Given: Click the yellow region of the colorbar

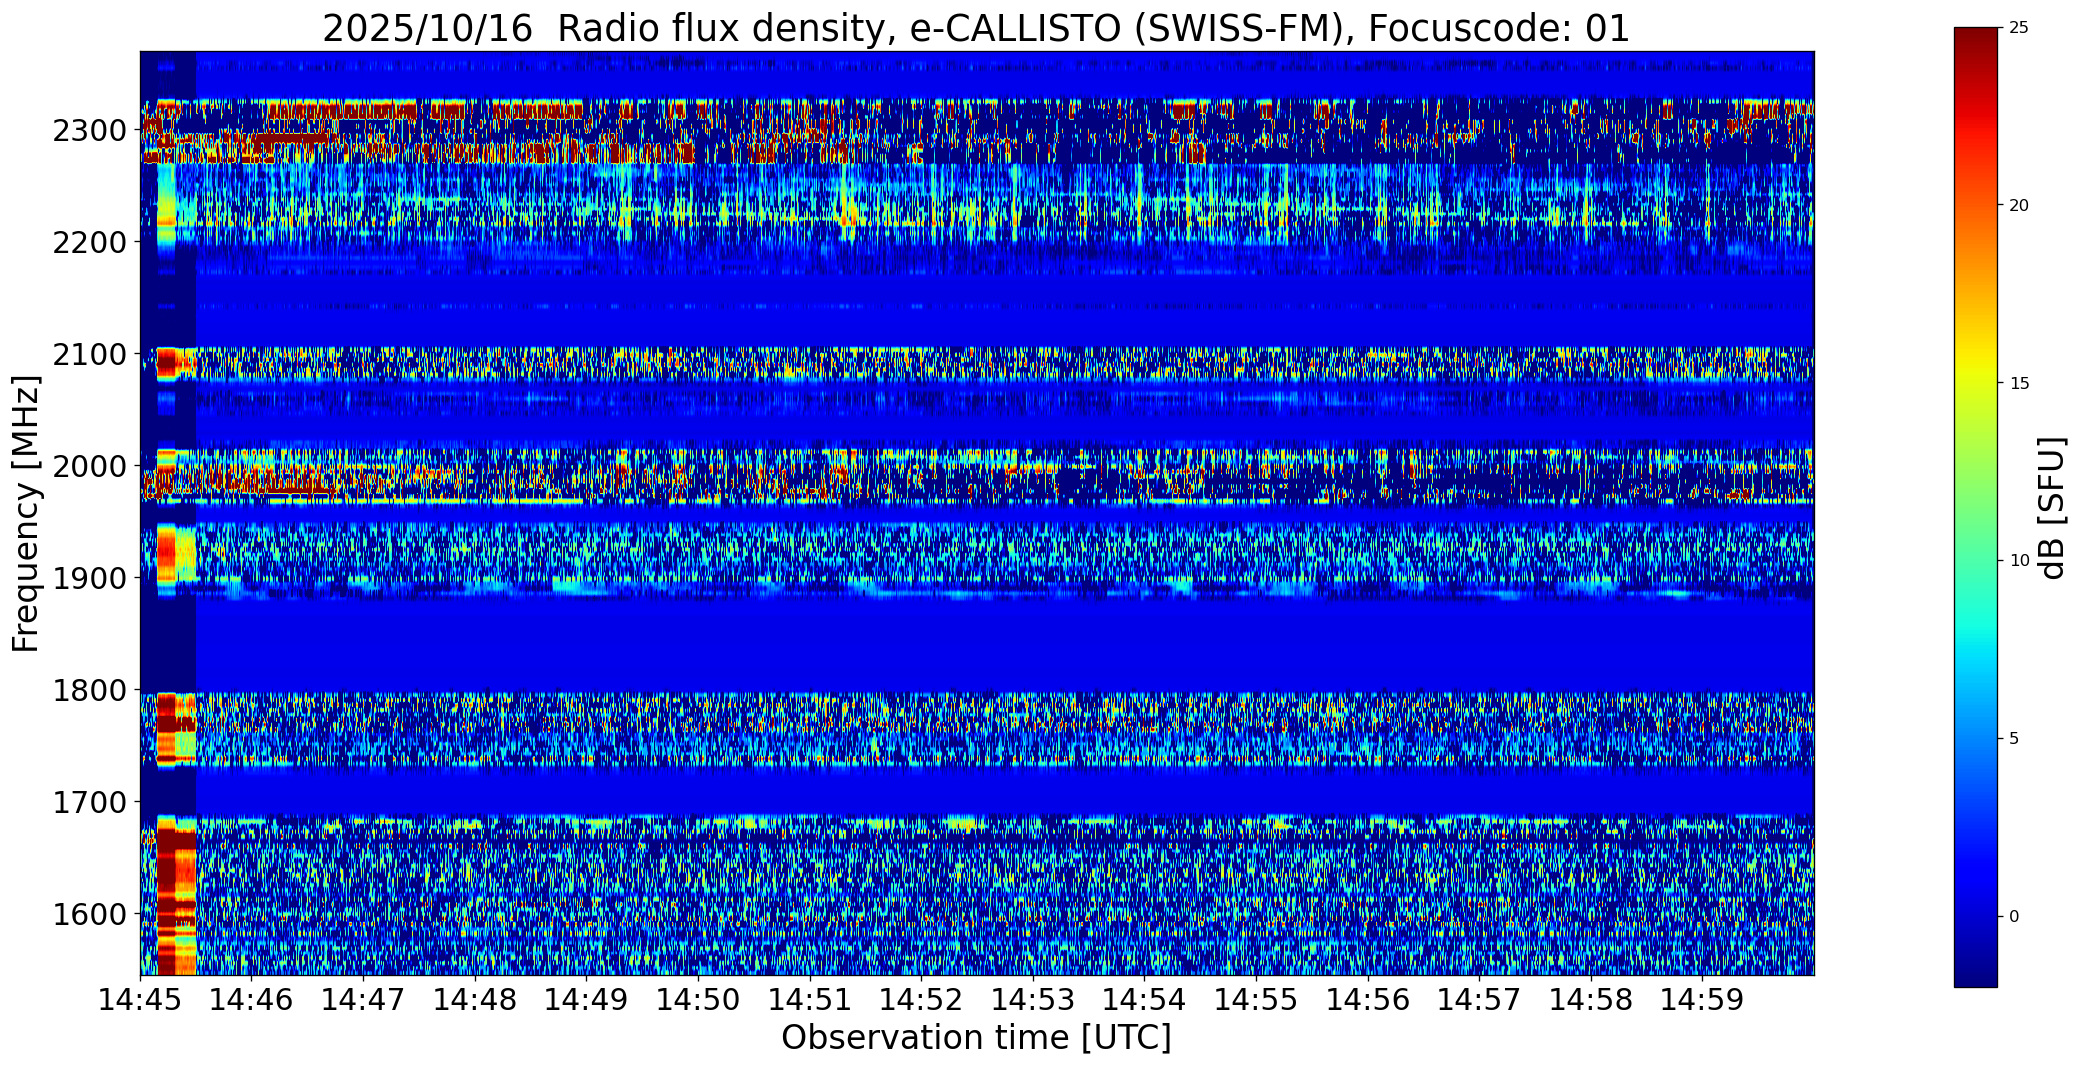Looking at the screenshot, I should tap(1975, 372).
